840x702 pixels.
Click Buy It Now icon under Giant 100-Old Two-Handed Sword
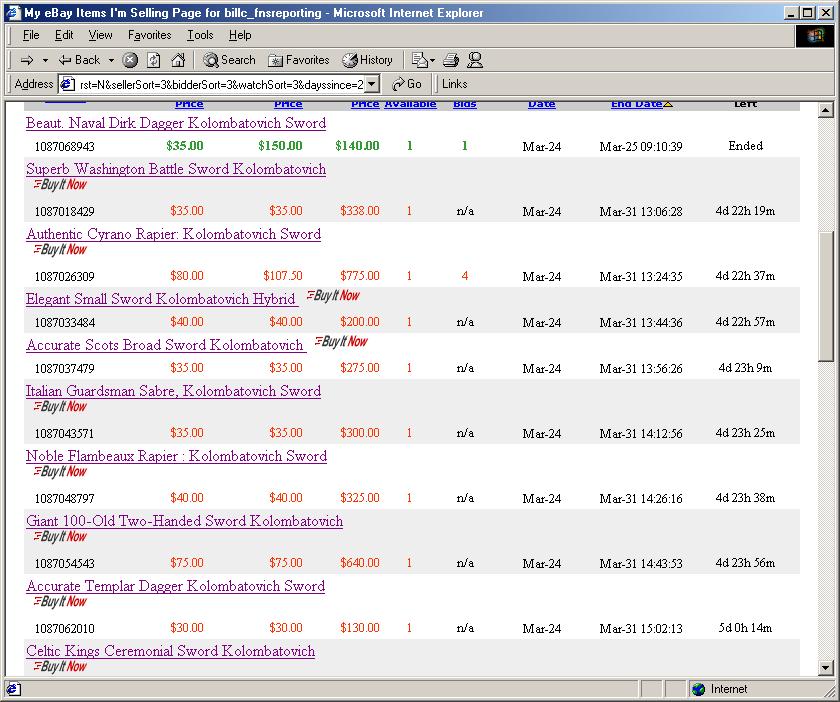(60, 536)
